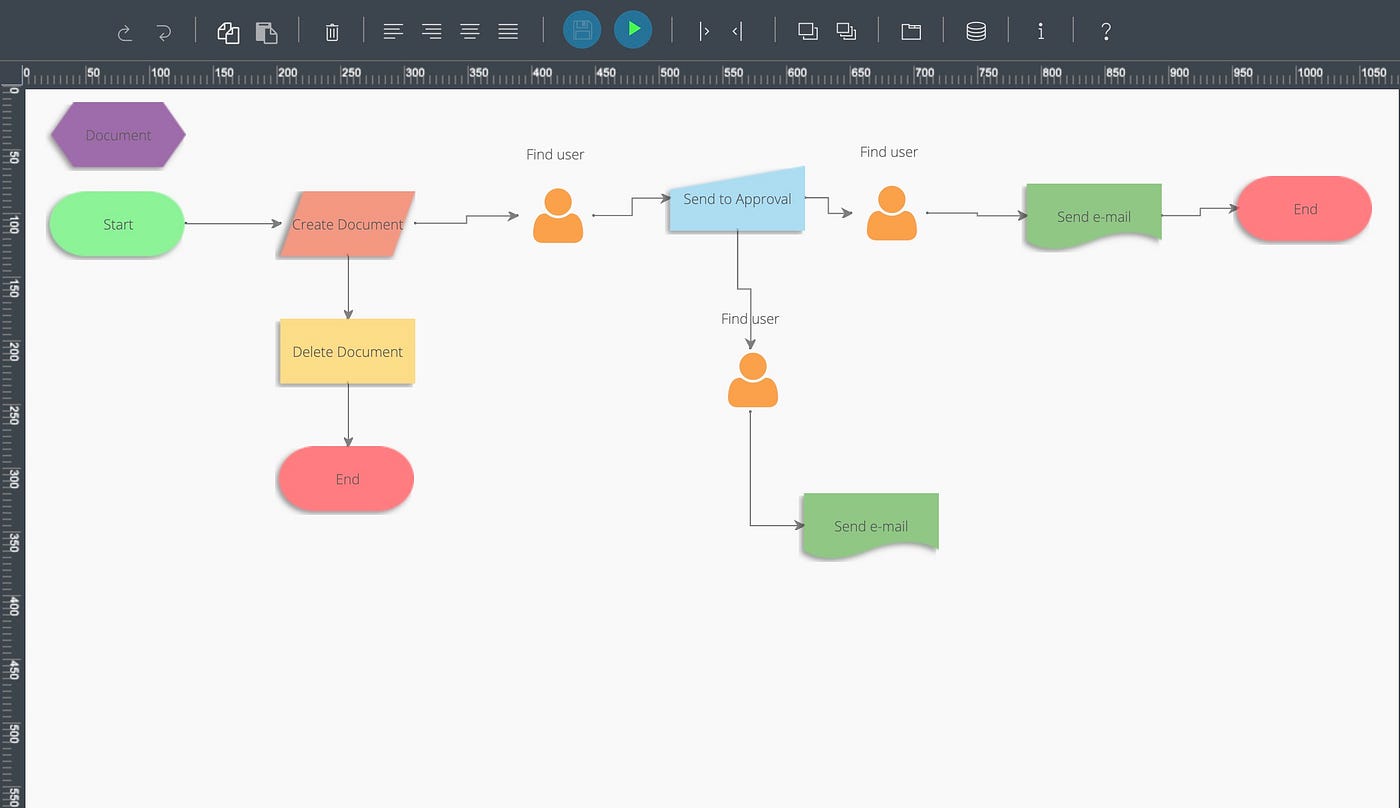
Task: Click the purple Document hexagon
Action: pos(117,135)
